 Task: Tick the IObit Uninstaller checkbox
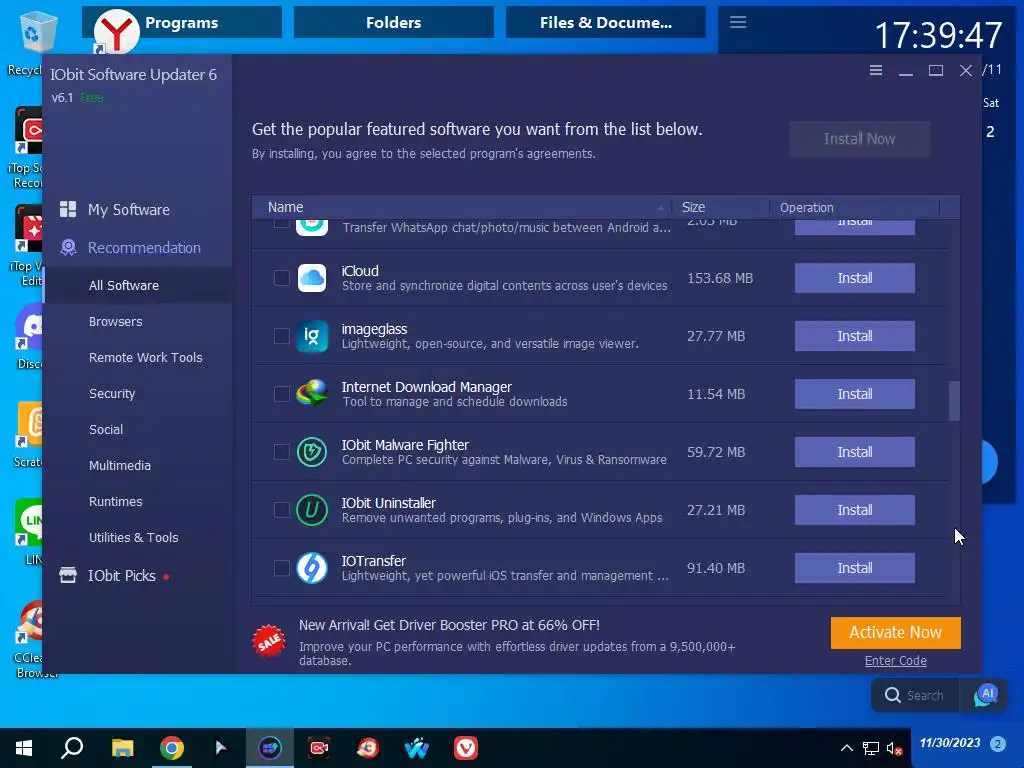click(281, 510)
